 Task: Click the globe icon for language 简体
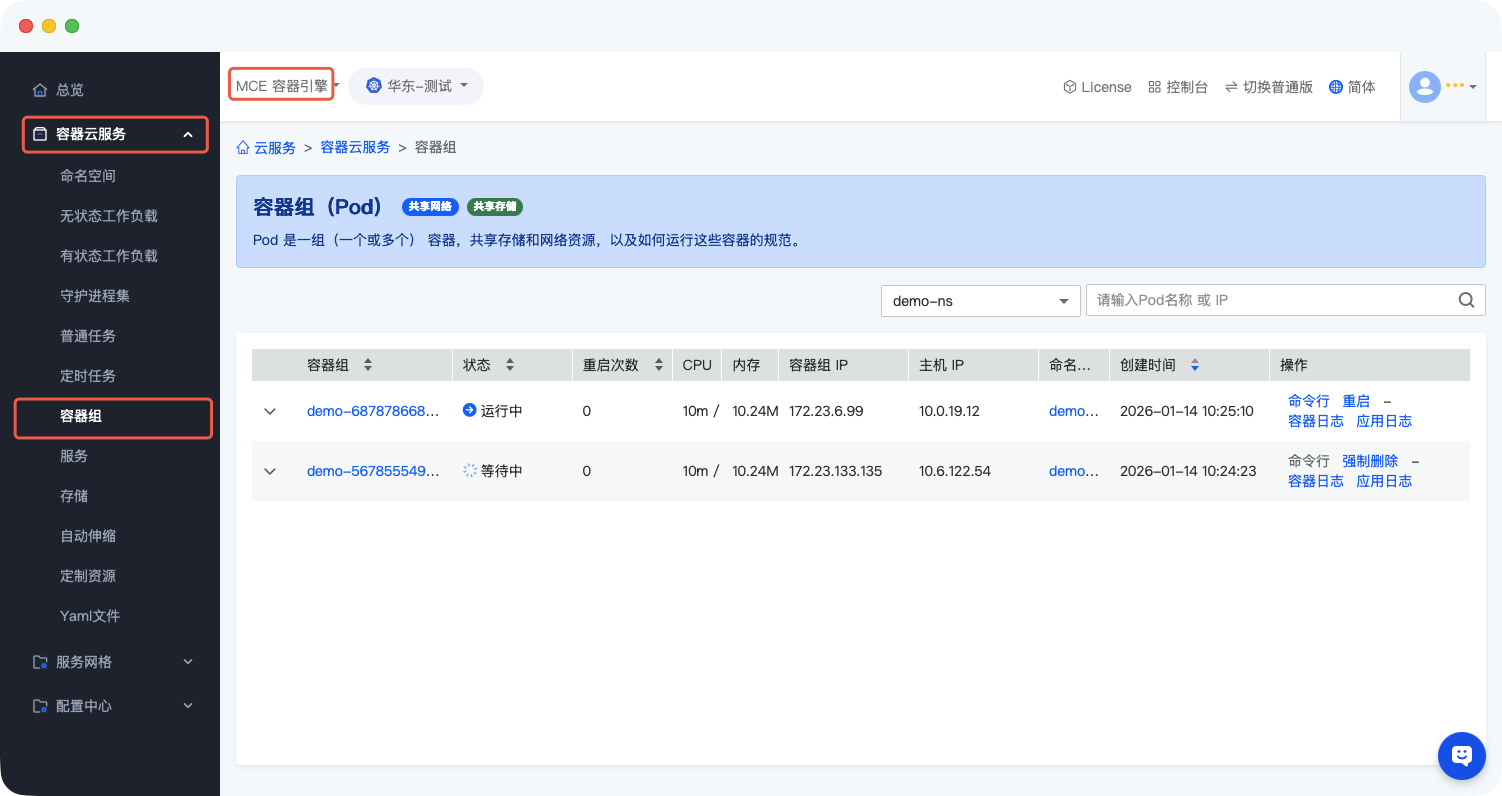click(1335, 87)
